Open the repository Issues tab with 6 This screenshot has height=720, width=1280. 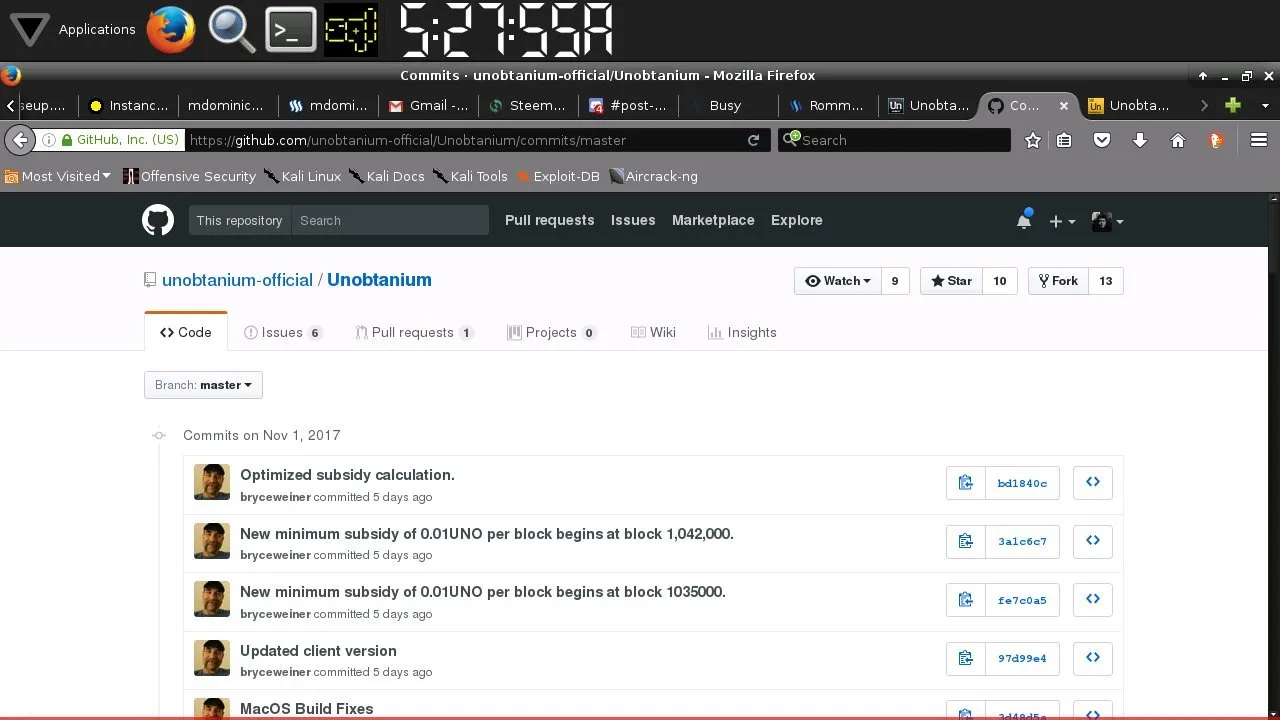click(283, 332)
